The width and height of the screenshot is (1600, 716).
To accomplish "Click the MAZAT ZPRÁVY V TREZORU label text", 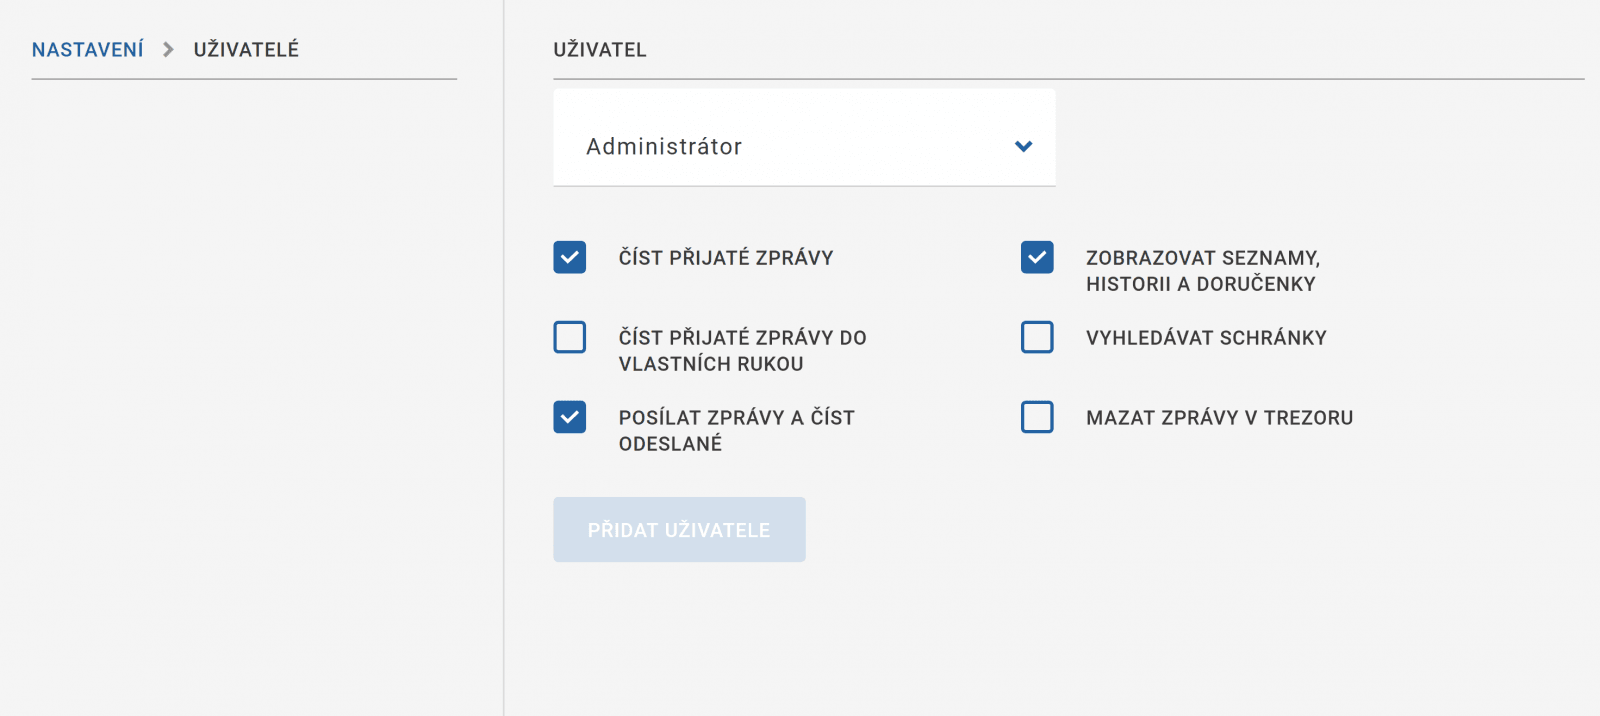I will (x=1219, y=418).
